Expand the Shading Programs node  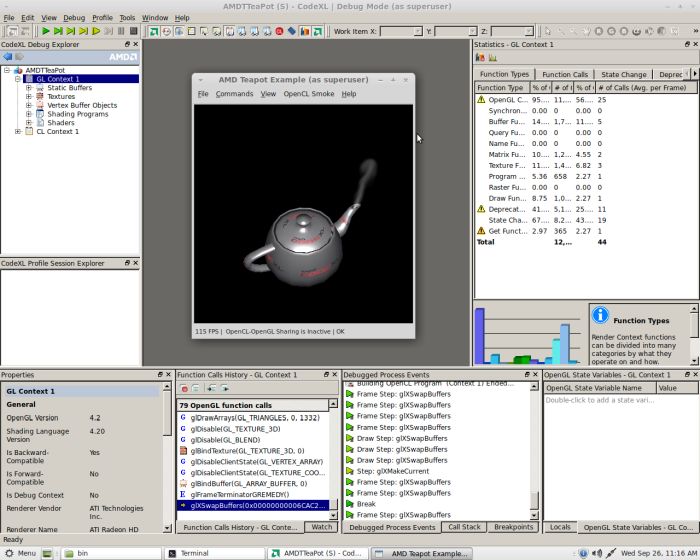[x=29, y=114]
